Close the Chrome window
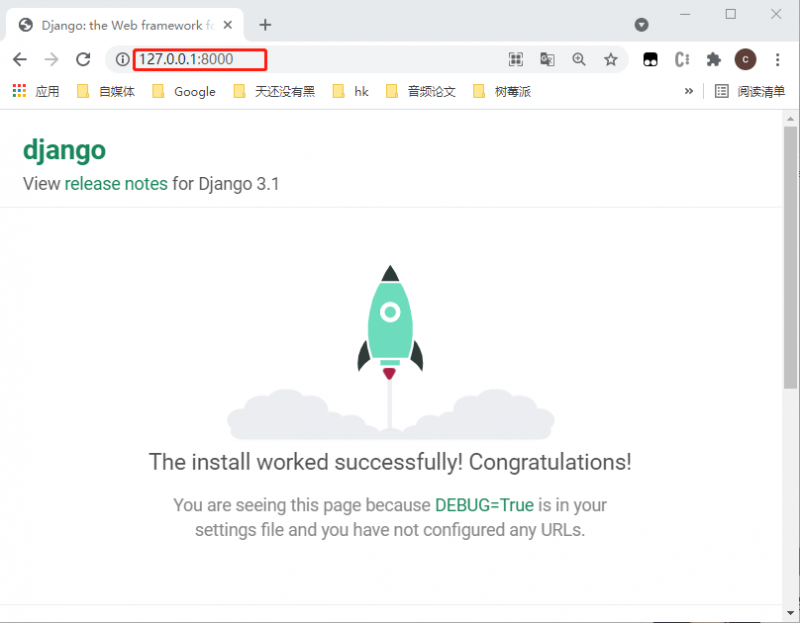The image size is (800, 623). (776, 14)
